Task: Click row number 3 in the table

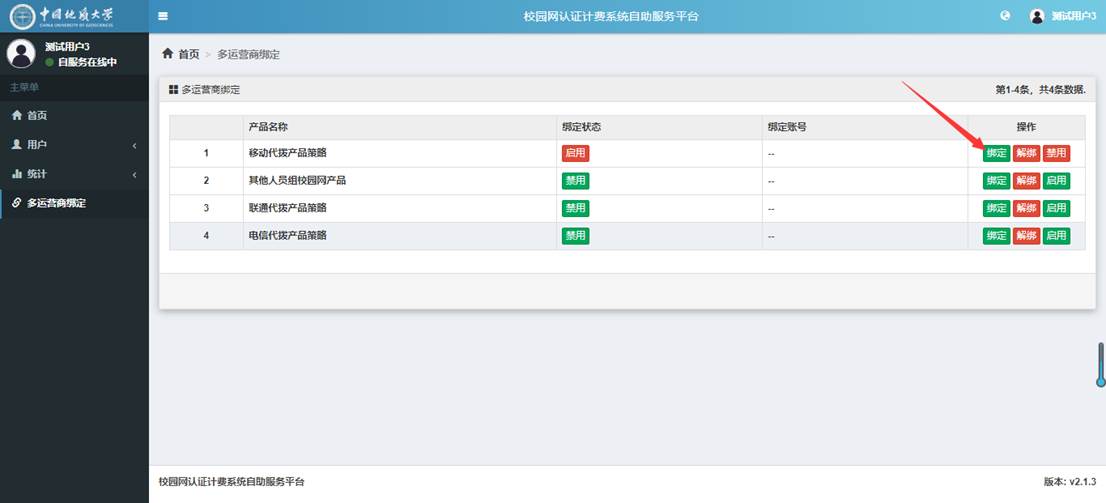Action: (206, 208)
